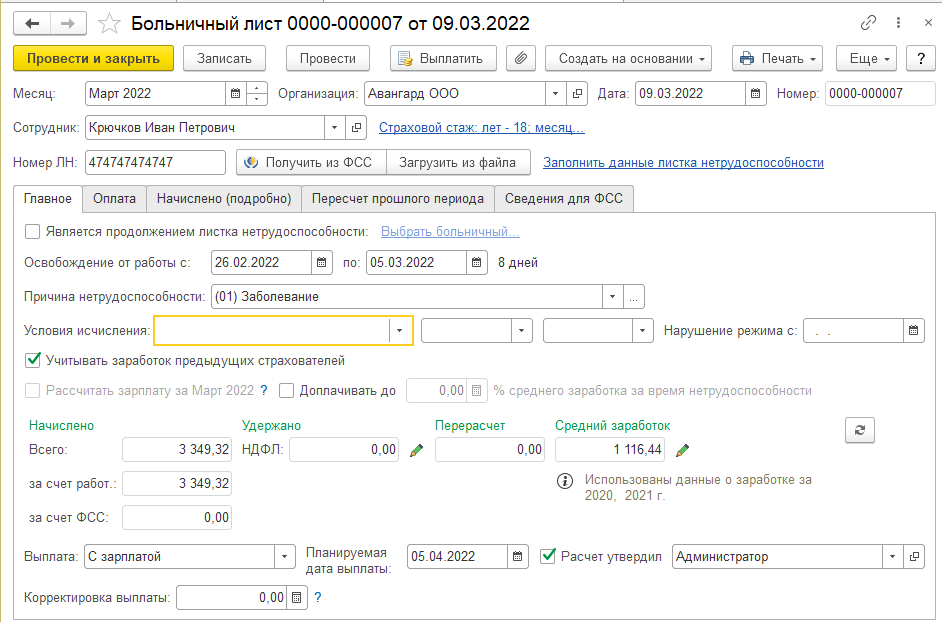Show hint for Корректировка выплаты question mark
The width and height of the screenshot is (942, 622).
coord(318,597)
